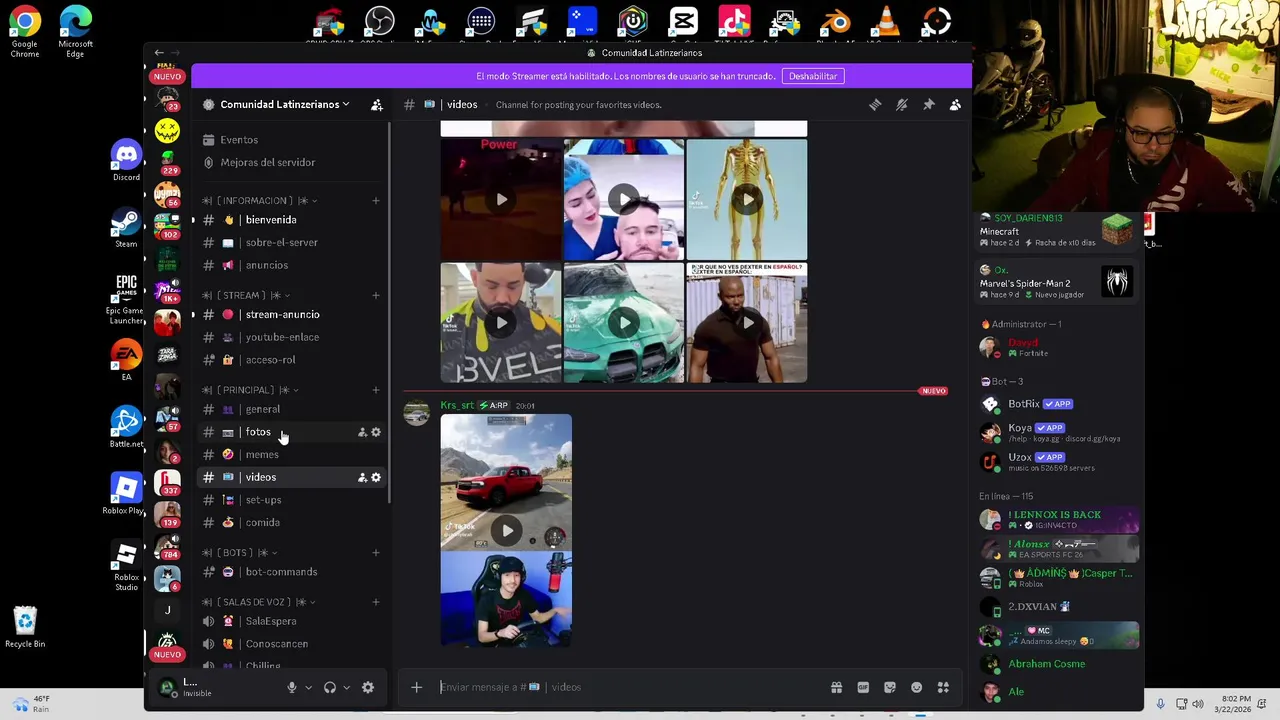Open user settings gear in user panel
The height and width of the screenshot is (720, 1280).
click(368, 687)
